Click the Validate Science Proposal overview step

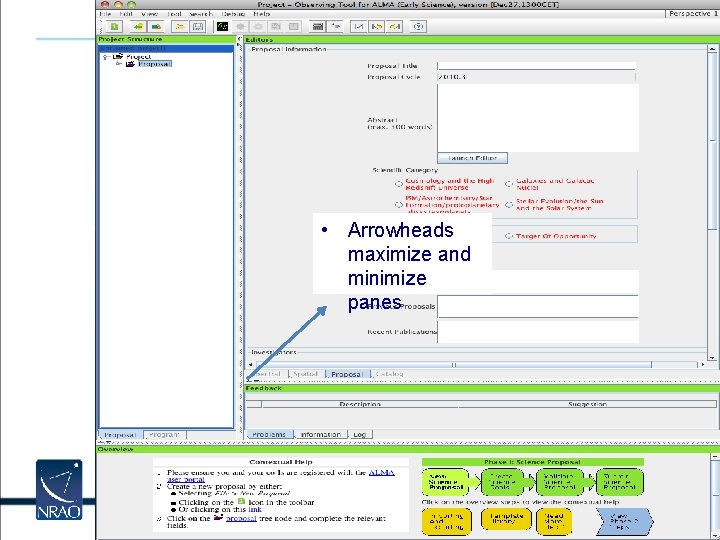[x=560, y=482]
